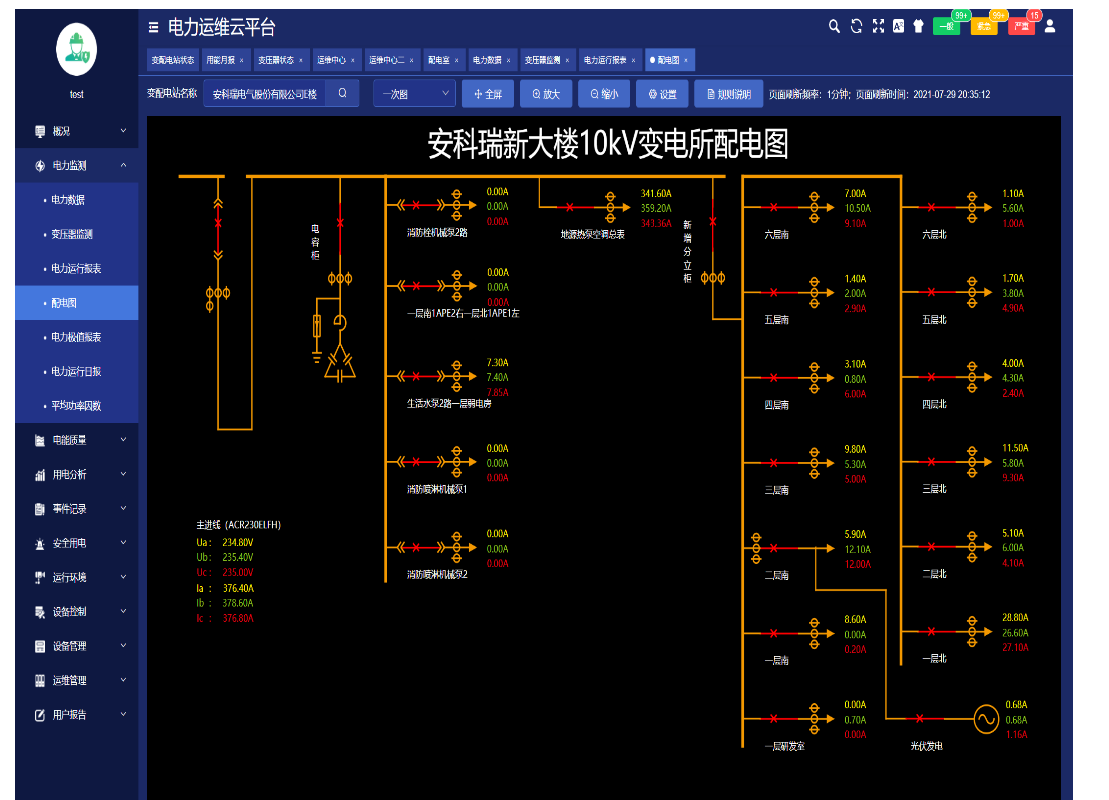Screen dimensions: 1109x800
Task: Click search icon in substation name field
Action: (x=342, y=94)
